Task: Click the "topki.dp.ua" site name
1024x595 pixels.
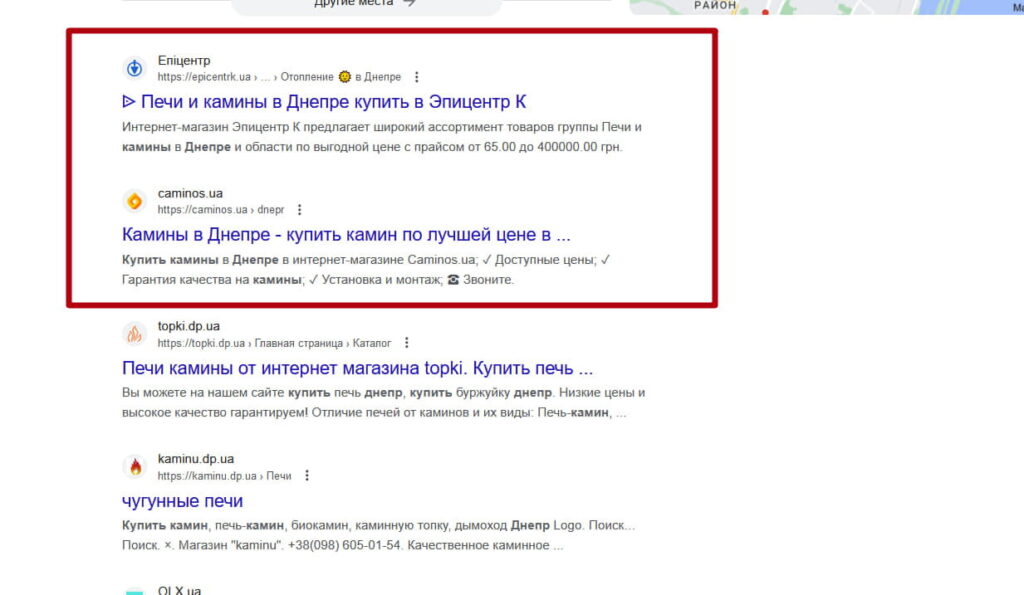Action: (189, 326)
